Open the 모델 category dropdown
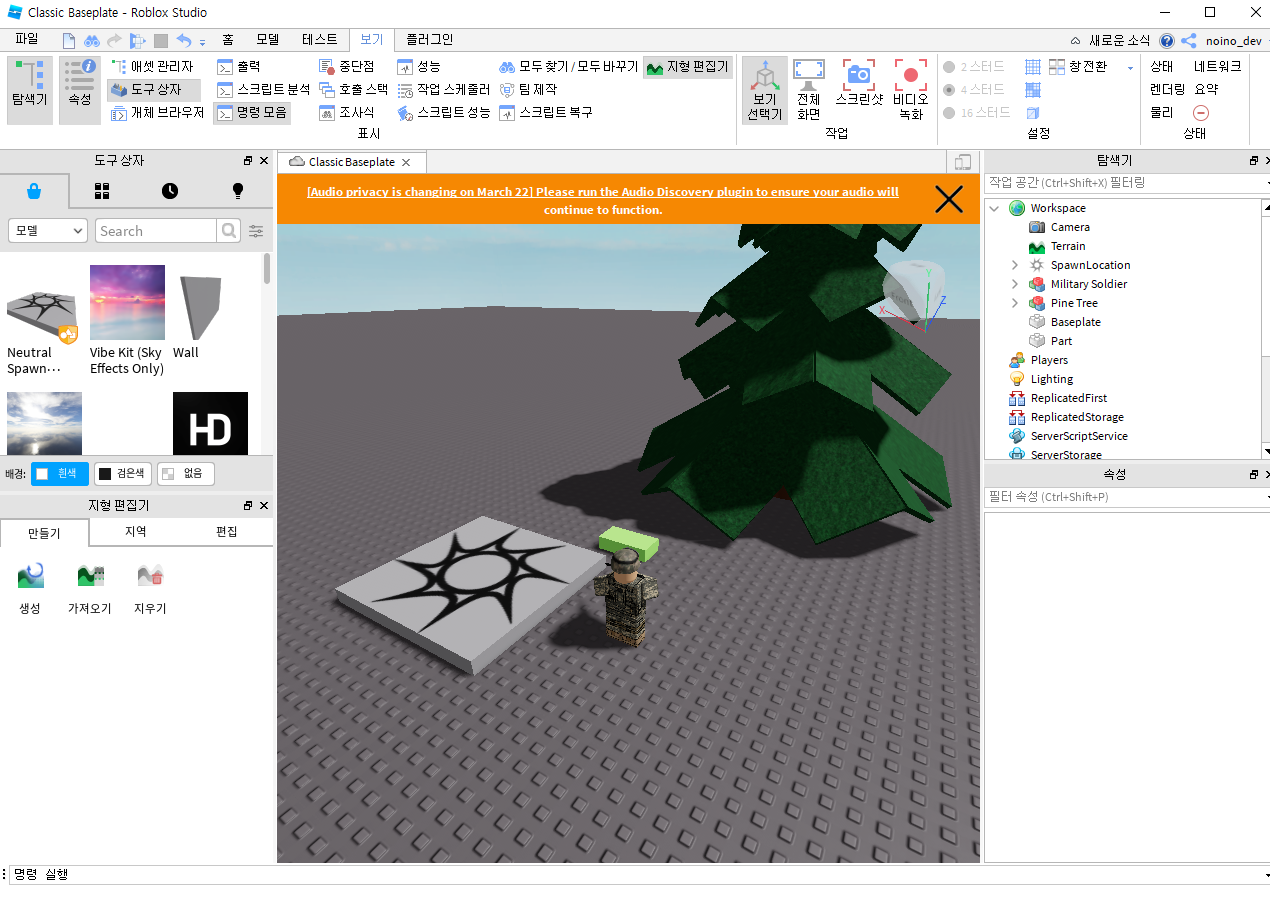 (48, 230)
